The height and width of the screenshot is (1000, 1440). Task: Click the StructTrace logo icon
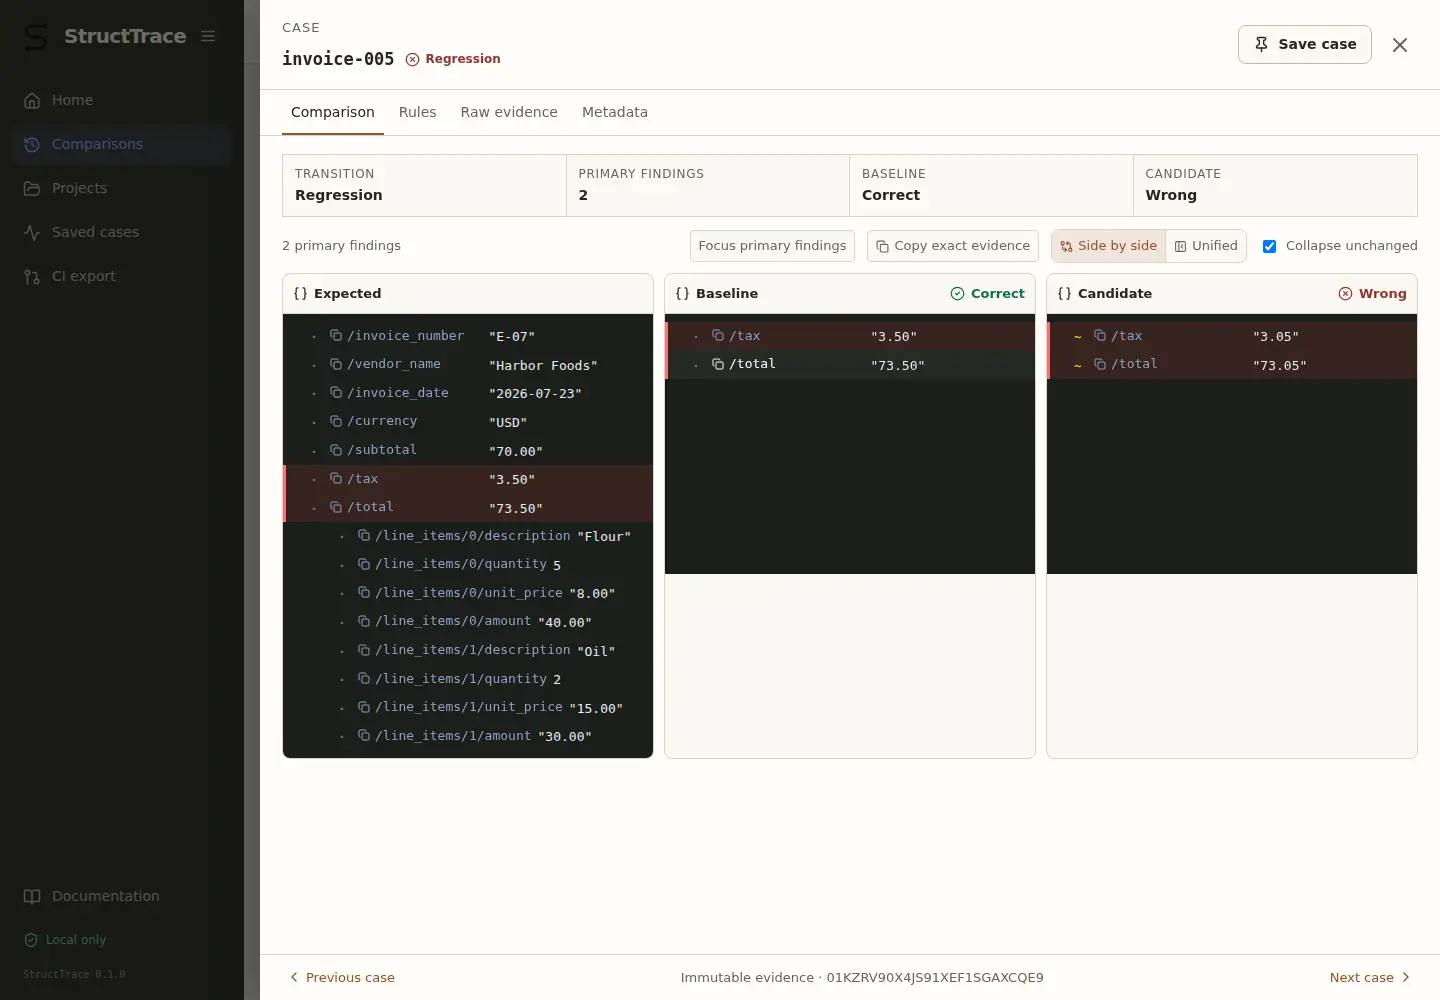tap(36, 37)
